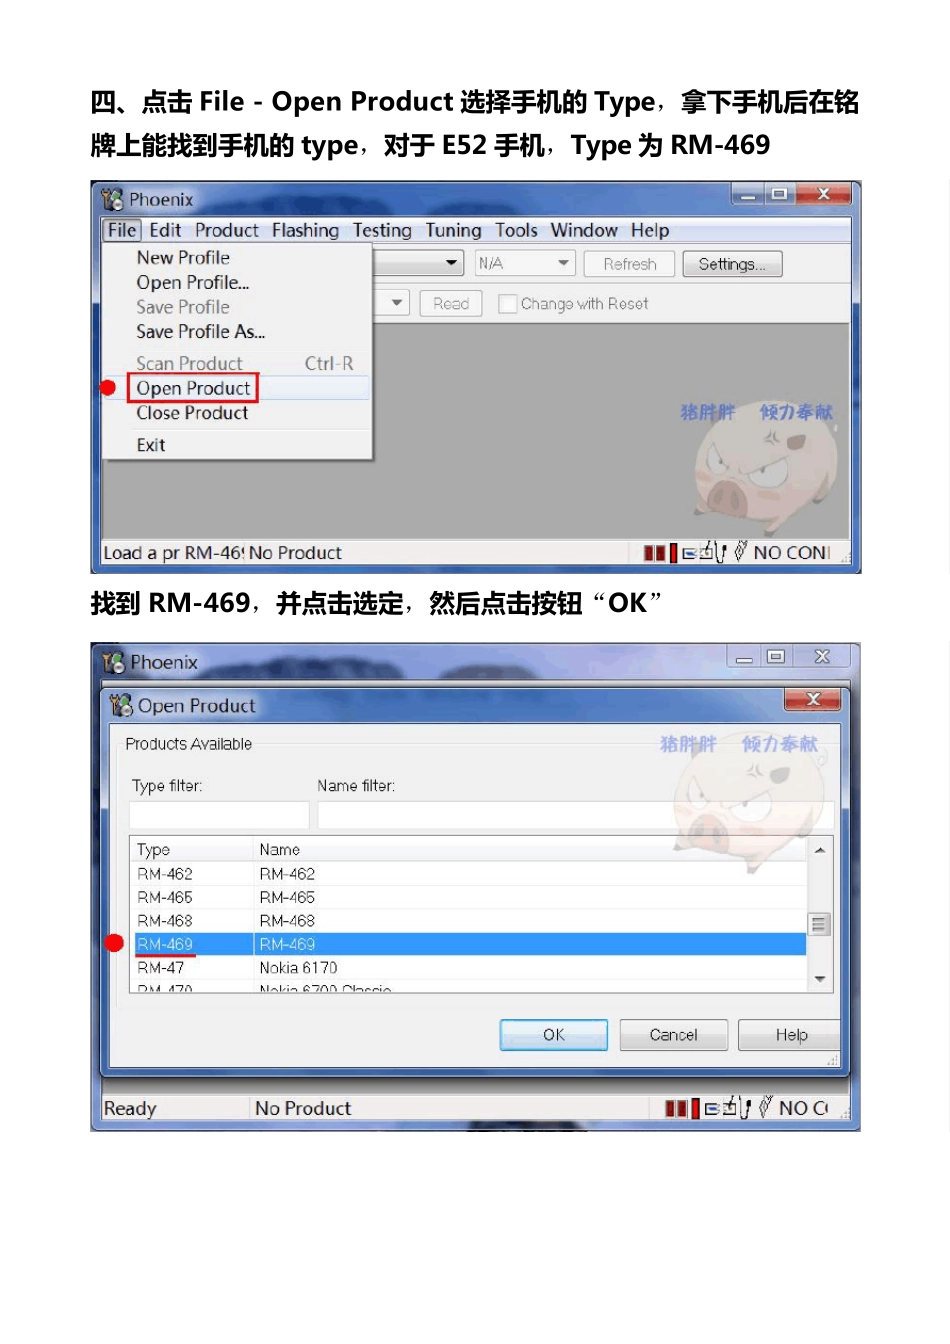Image resolution: width=950 pixels, height=1344 pixels.
Task: Choose Save Profile menu entry
Action: pyautogui.click(x=183, y=307)
